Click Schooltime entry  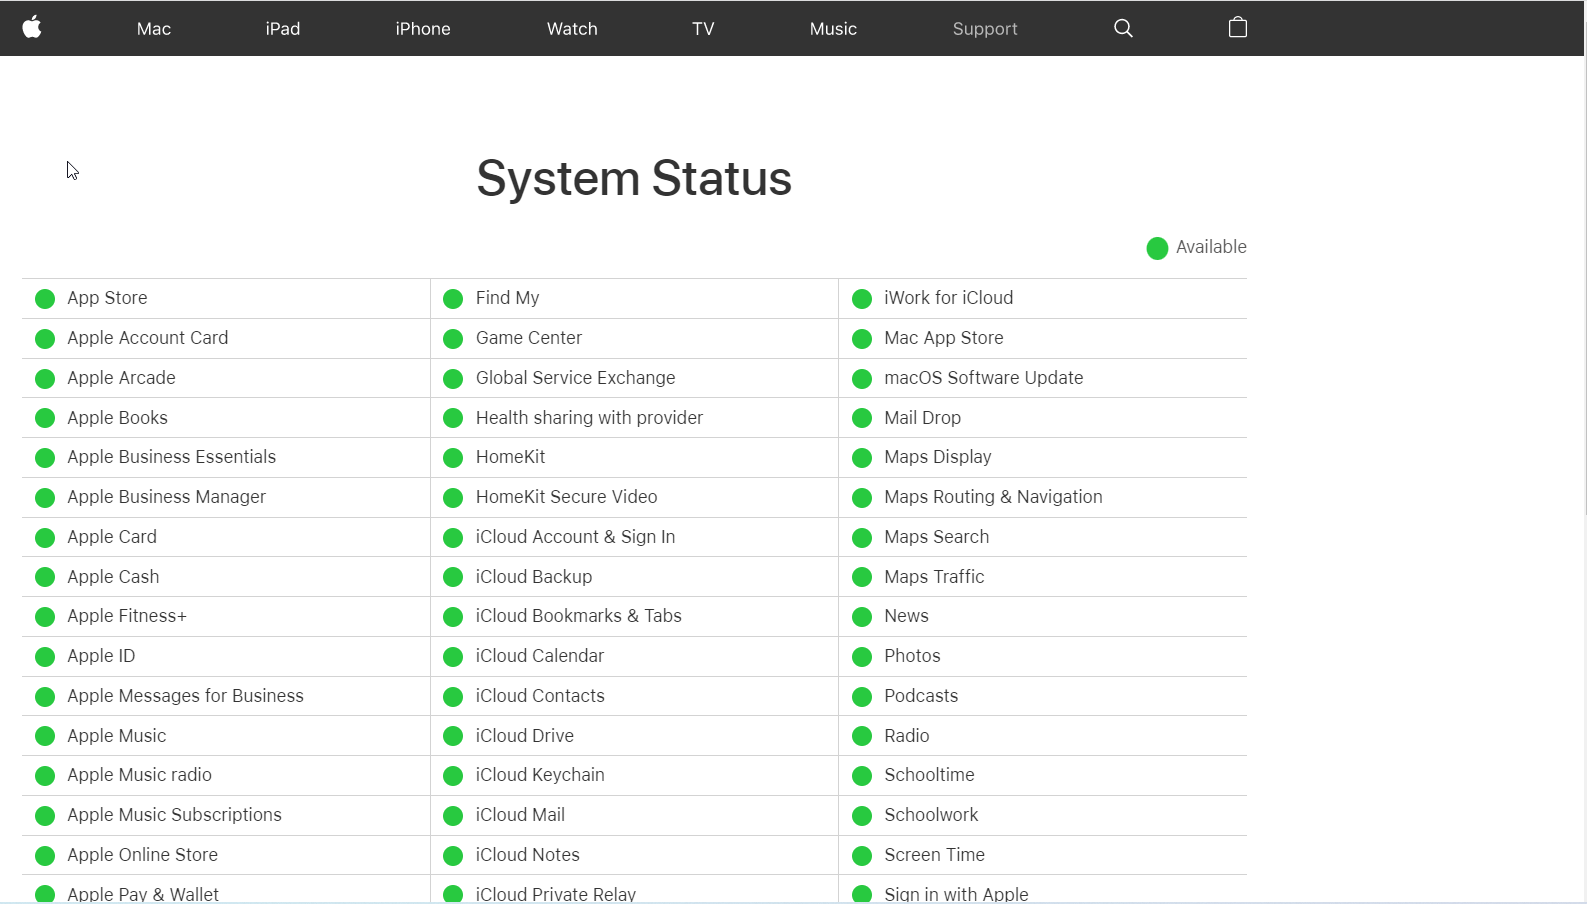coord(929,775)
